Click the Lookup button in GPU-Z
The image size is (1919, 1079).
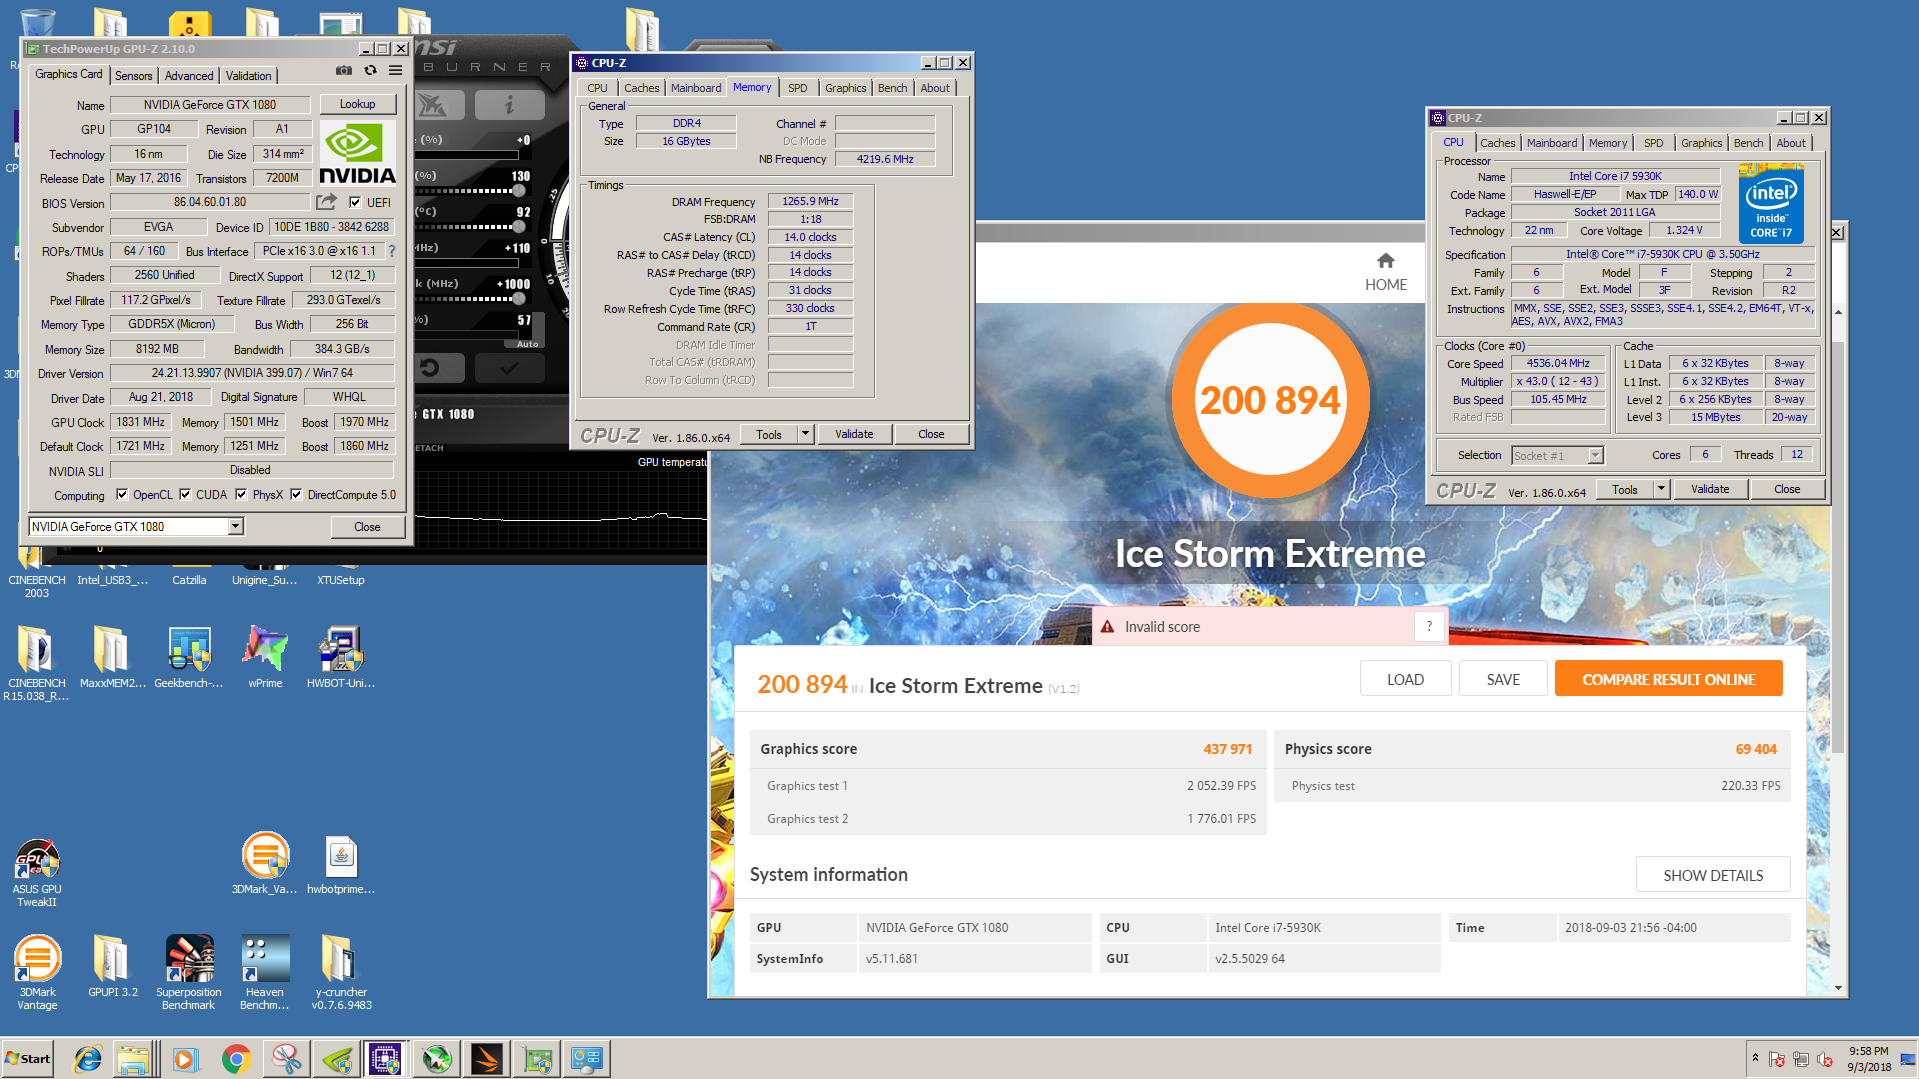point(357,104)
